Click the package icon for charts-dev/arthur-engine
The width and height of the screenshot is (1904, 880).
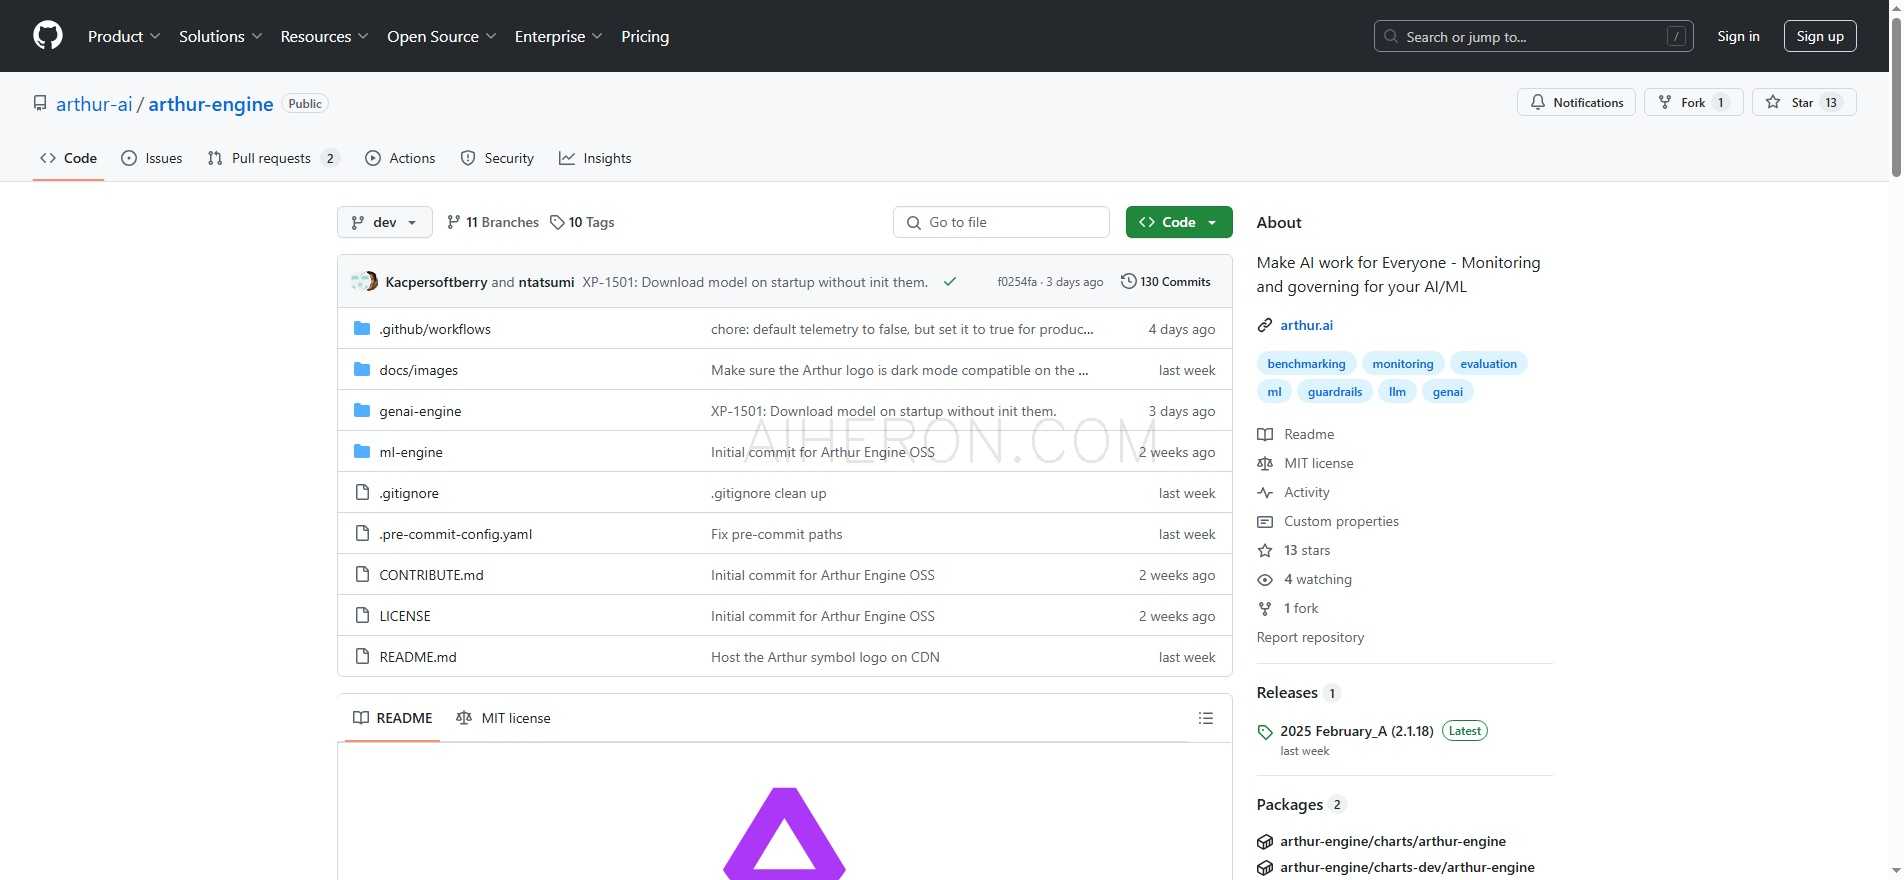click(x=1265, y=867)
